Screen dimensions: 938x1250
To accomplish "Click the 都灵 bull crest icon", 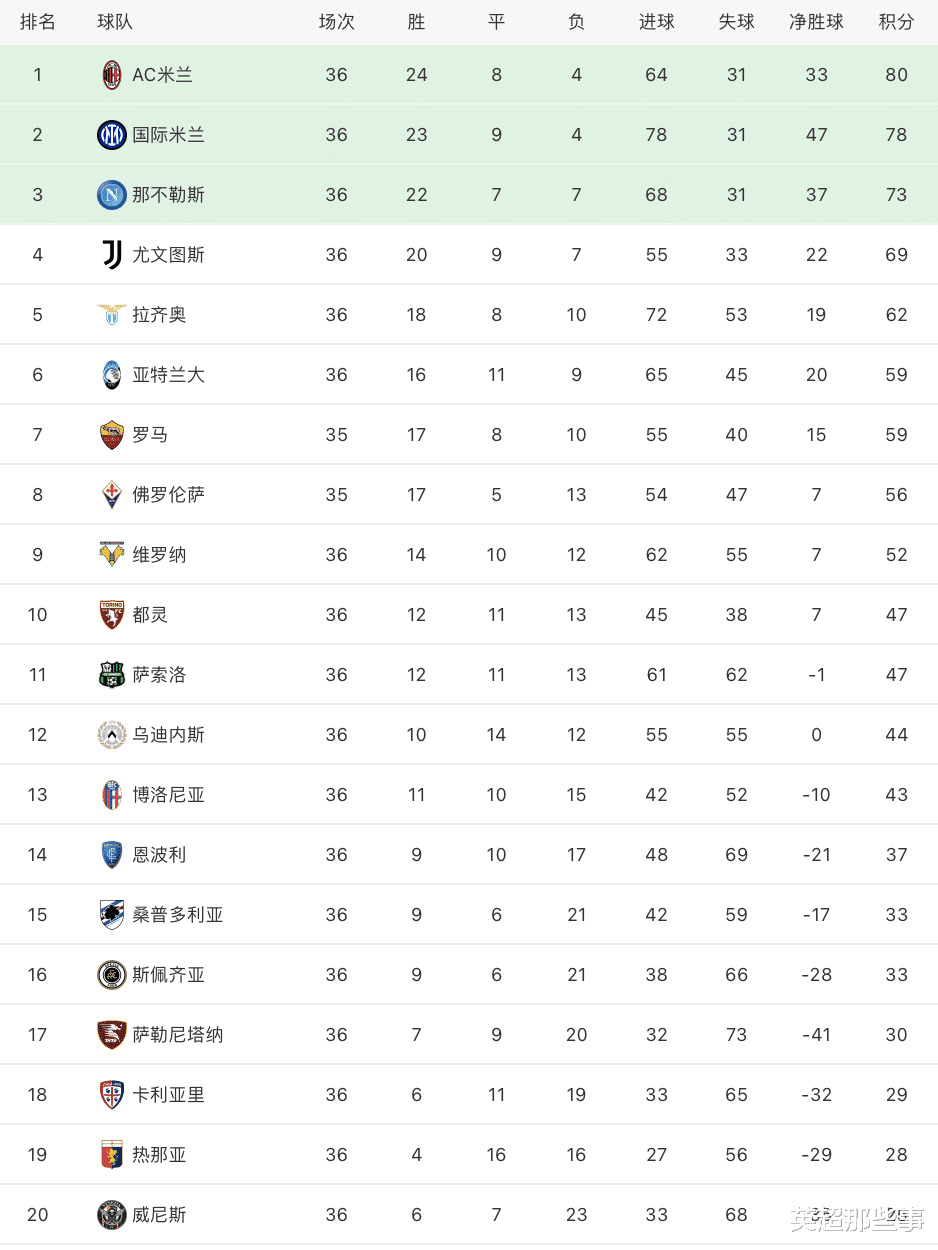I will click(x=112, y=615).
